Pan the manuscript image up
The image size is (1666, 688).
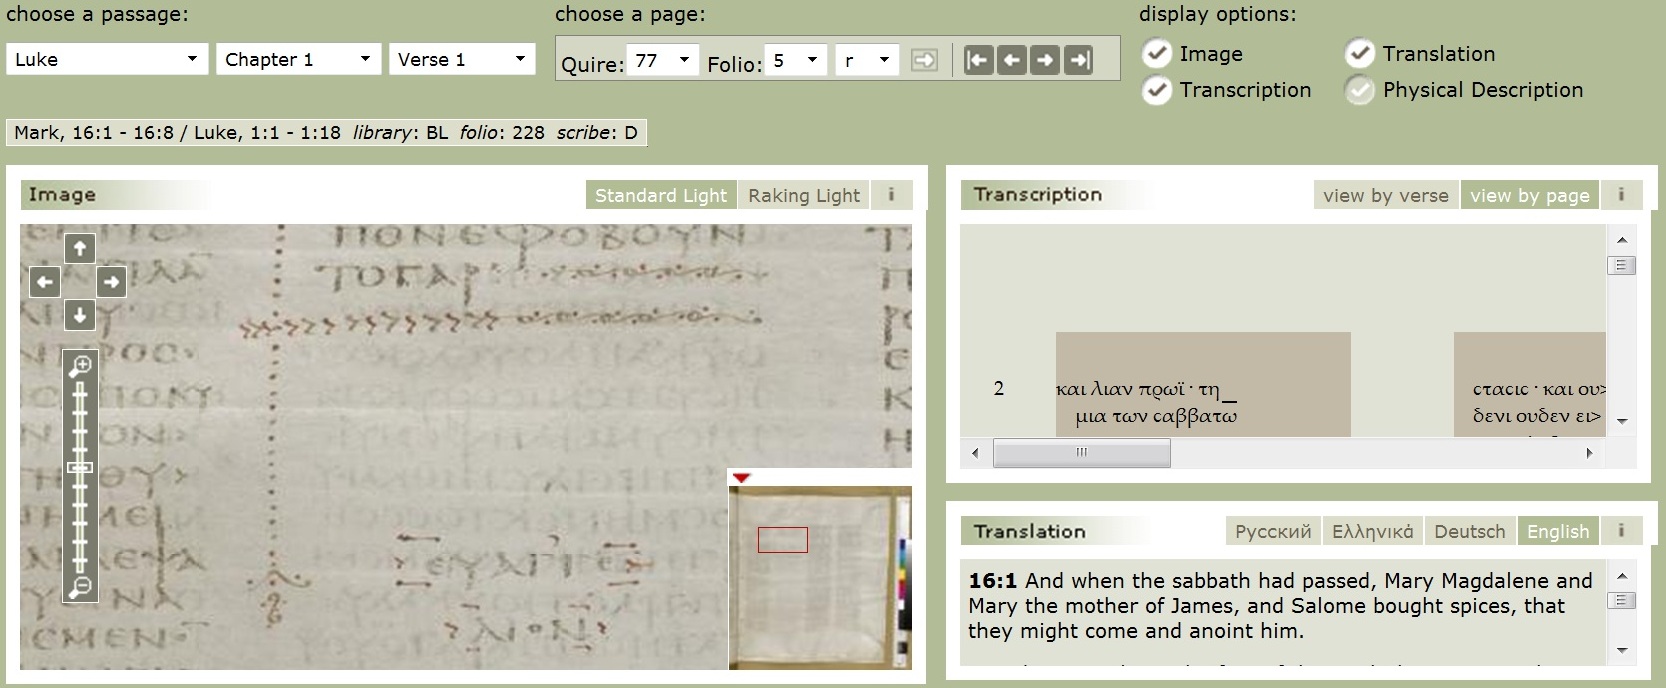pyautogui.click(x=80, y=248)
